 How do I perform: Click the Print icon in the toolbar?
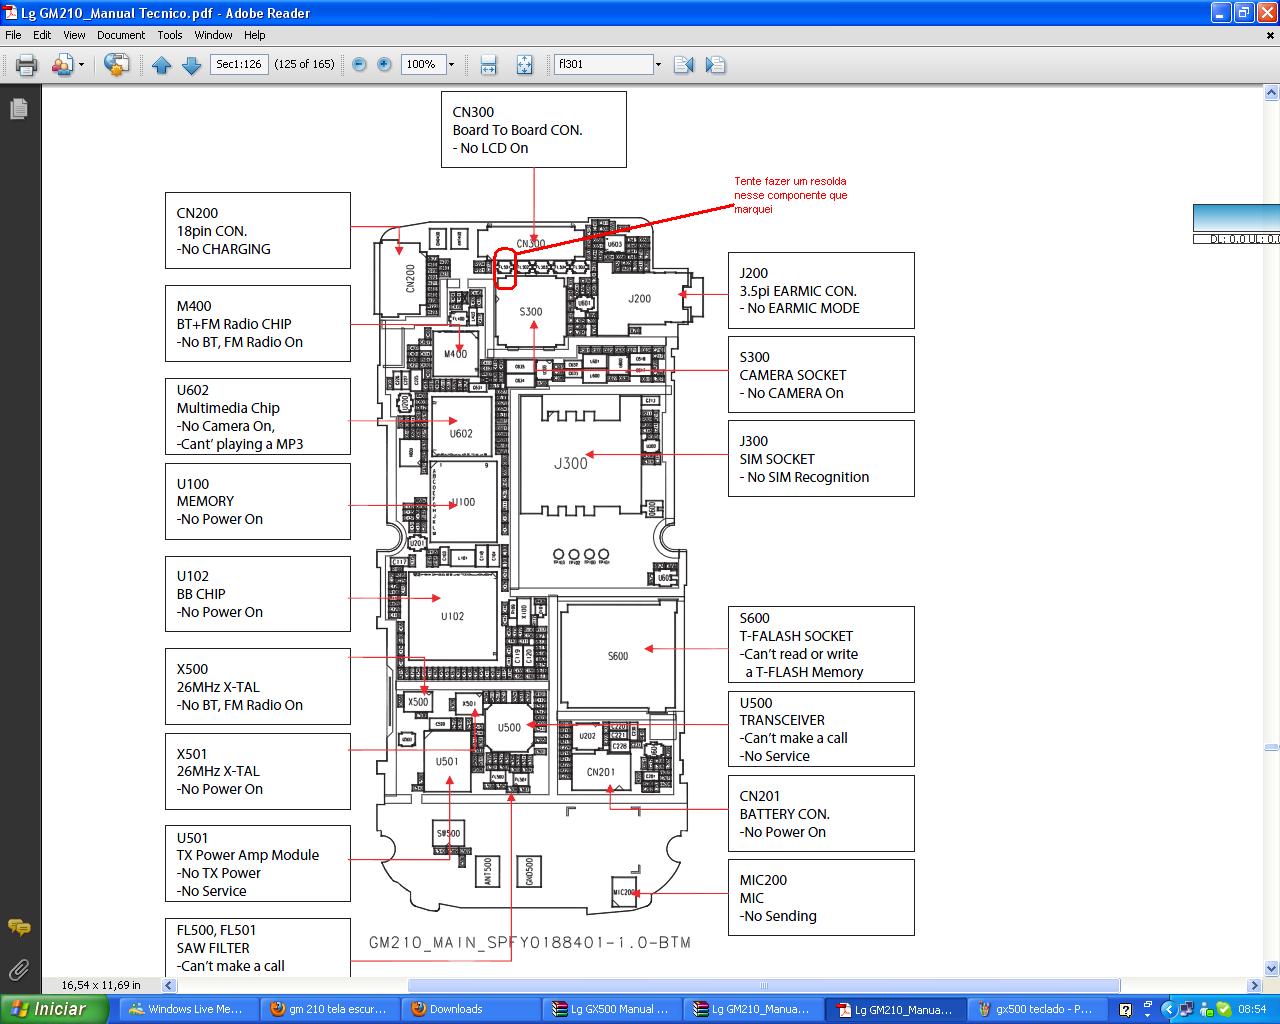coord(27,65)
